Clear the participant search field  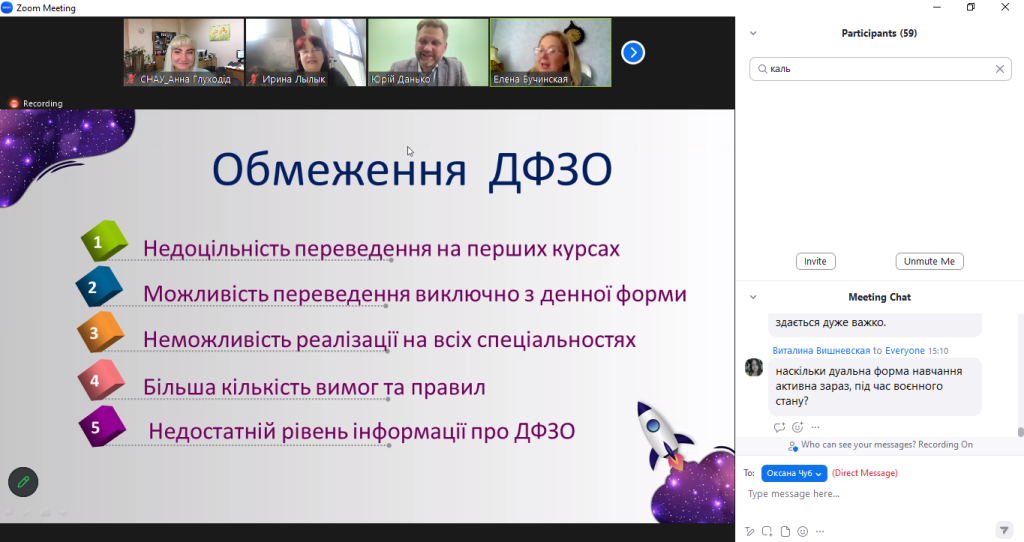[x=999, y=69]
